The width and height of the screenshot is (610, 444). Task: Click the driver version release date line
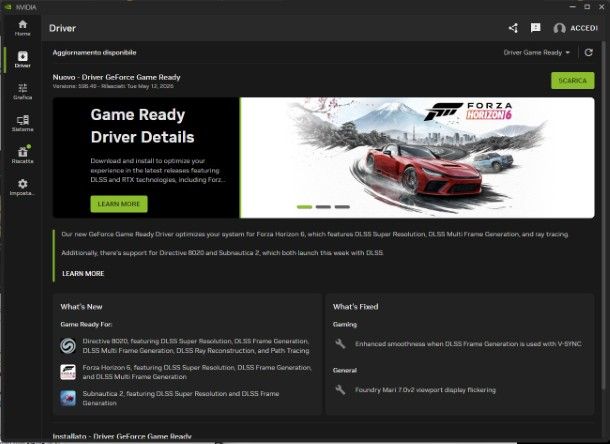pos(113,86)
